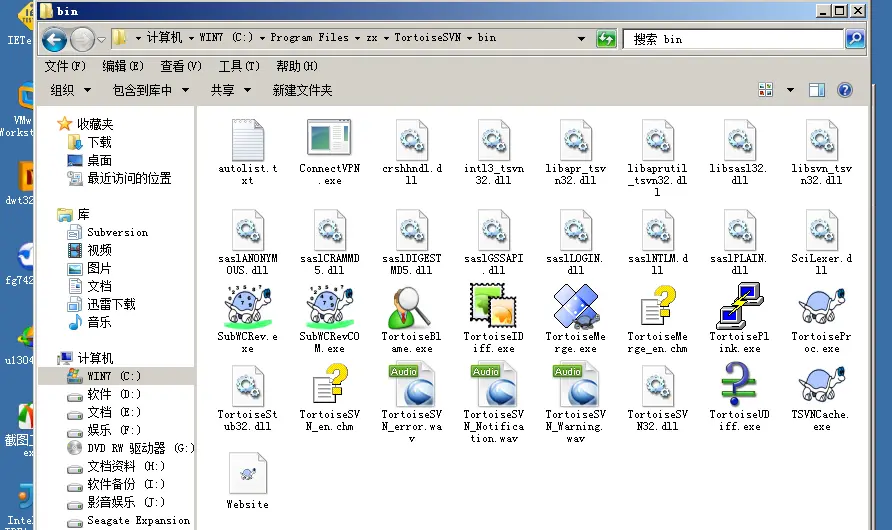
Task: Open the 帮助(H) menu
Action: point(297,67)
